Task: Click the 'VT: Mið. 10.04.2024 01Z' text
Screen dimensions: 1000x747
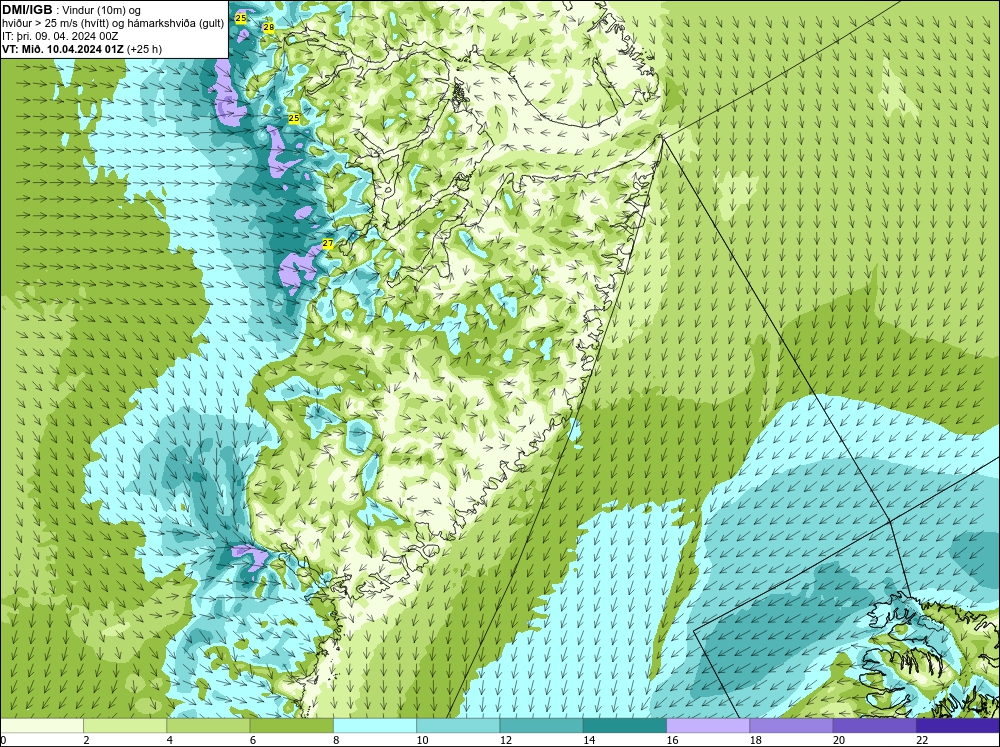Action: pos(64,49)
